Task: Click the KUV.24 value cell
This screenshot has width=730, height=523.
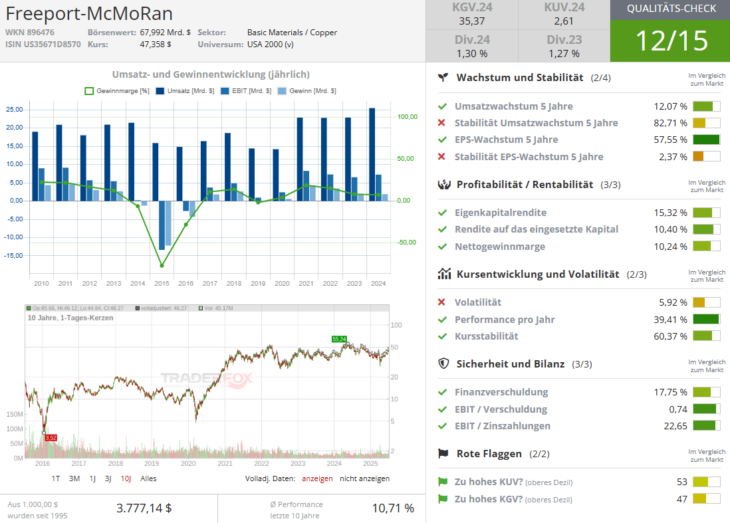Action: pos(564,14)
